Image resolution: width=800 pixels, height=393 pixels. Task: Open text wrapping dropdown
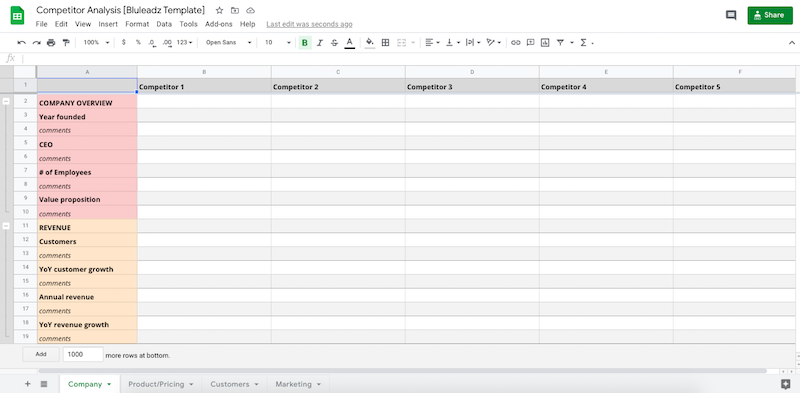click(x=473, y=43)
